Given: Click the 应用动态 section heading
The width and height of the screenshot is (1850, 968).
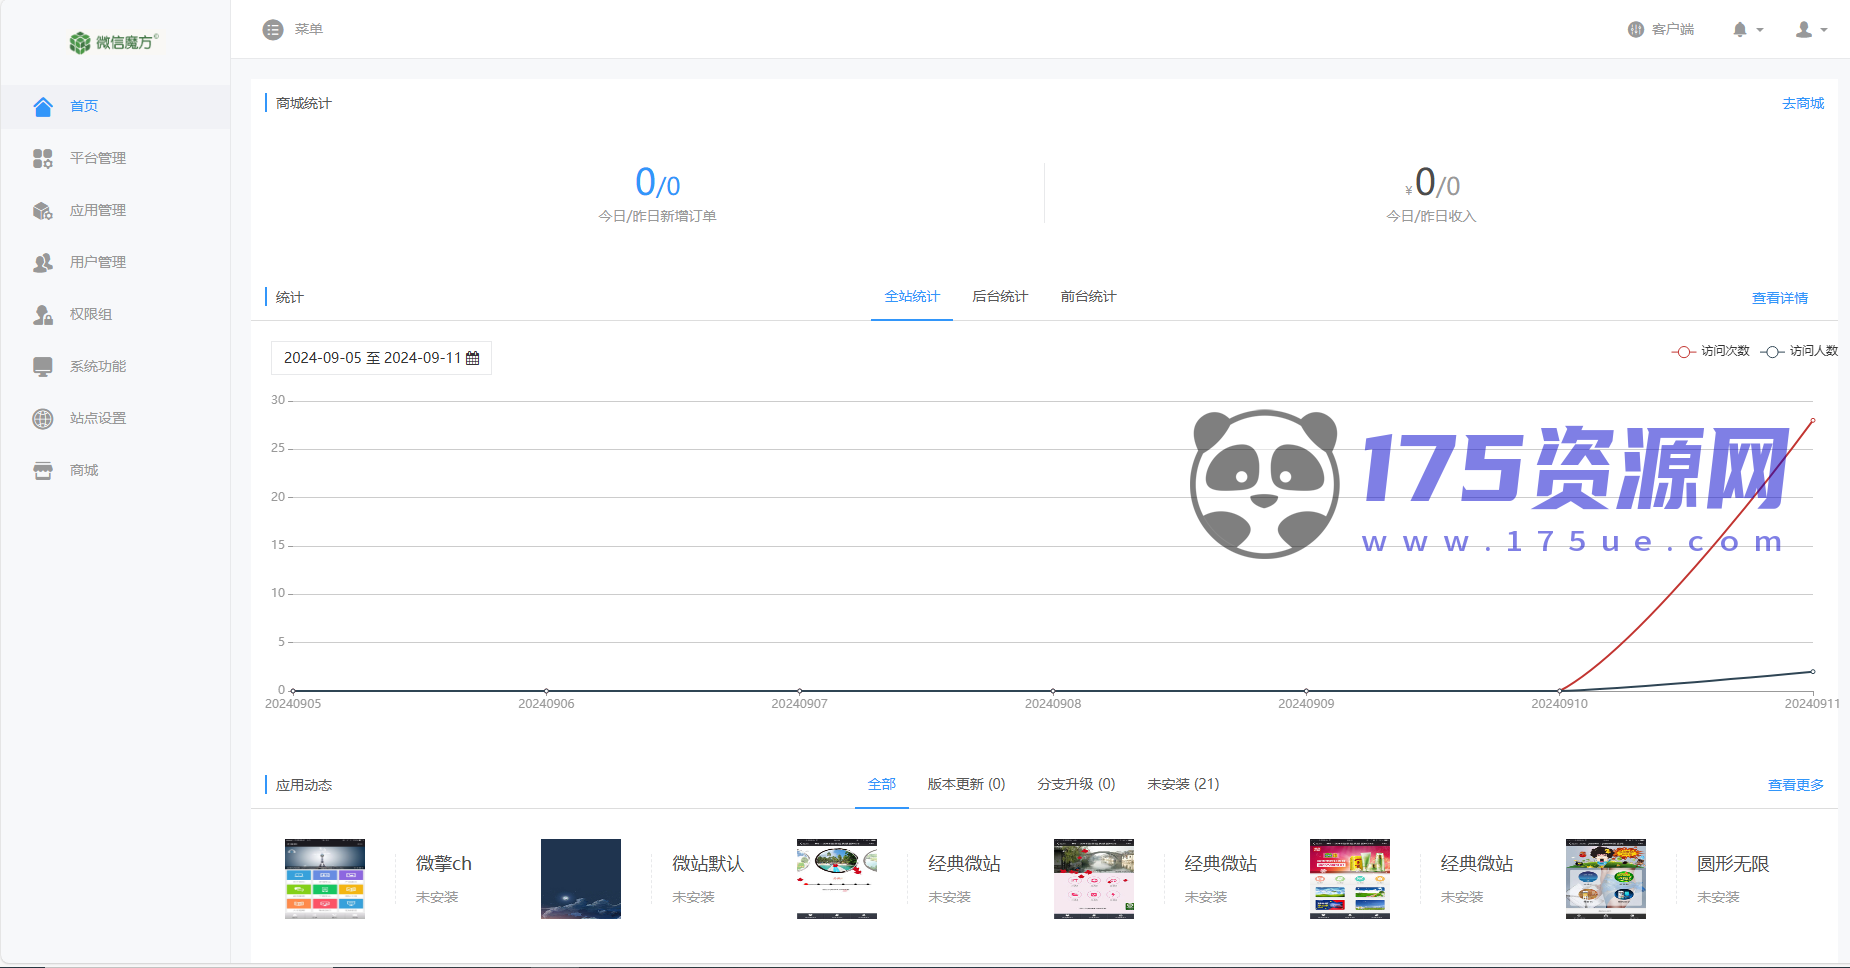Looking at the screenshot, I should coord(304,785).
